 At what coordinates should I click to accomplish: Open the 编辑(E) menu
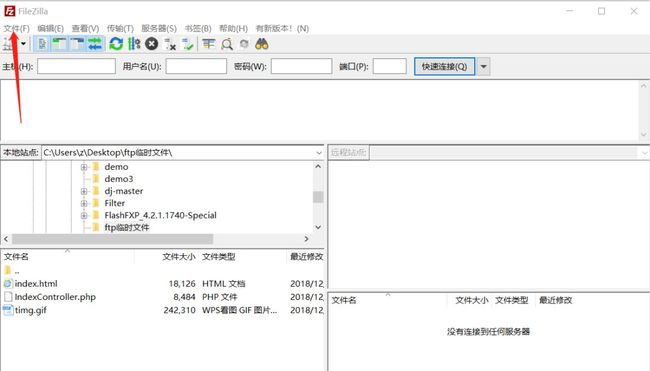click(51, 28)
